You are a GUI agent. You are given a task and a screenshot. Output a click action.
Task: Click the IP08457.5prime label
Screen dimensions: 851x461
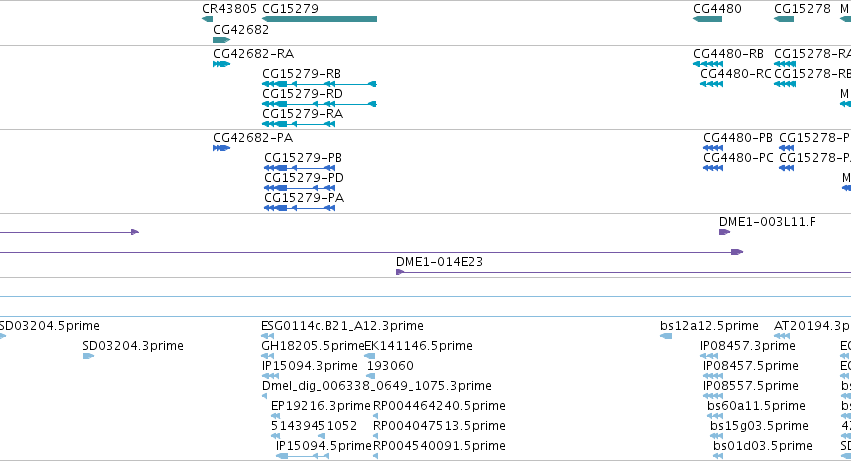coord(751,366)
